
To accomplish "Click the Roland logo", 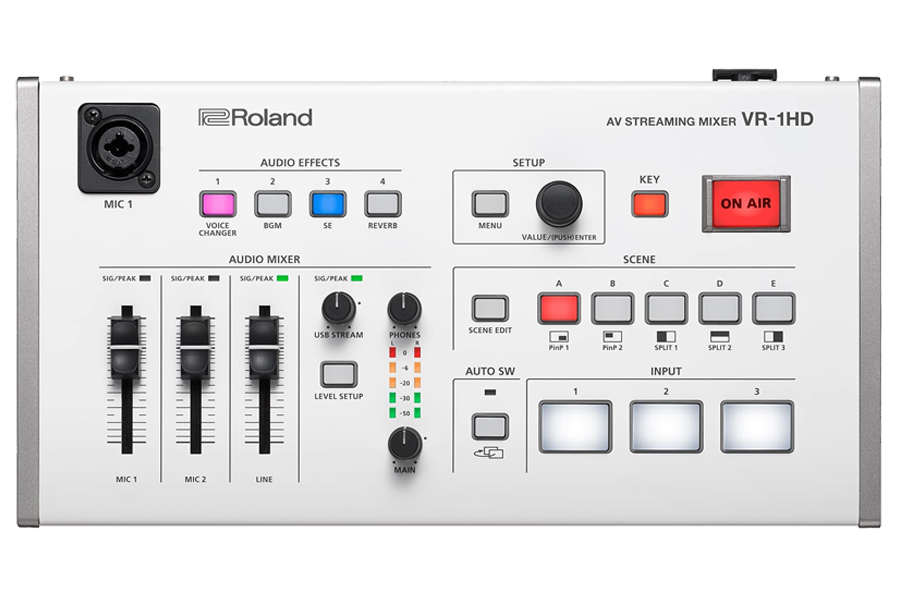I will (255, 118).
